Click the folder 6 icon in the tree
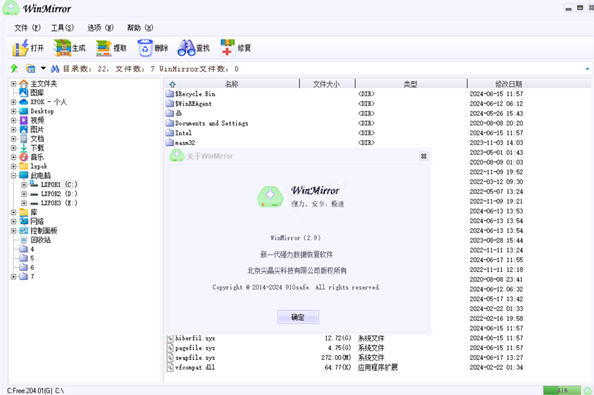This screenshot has width=594, height=395. click(23, 267)
